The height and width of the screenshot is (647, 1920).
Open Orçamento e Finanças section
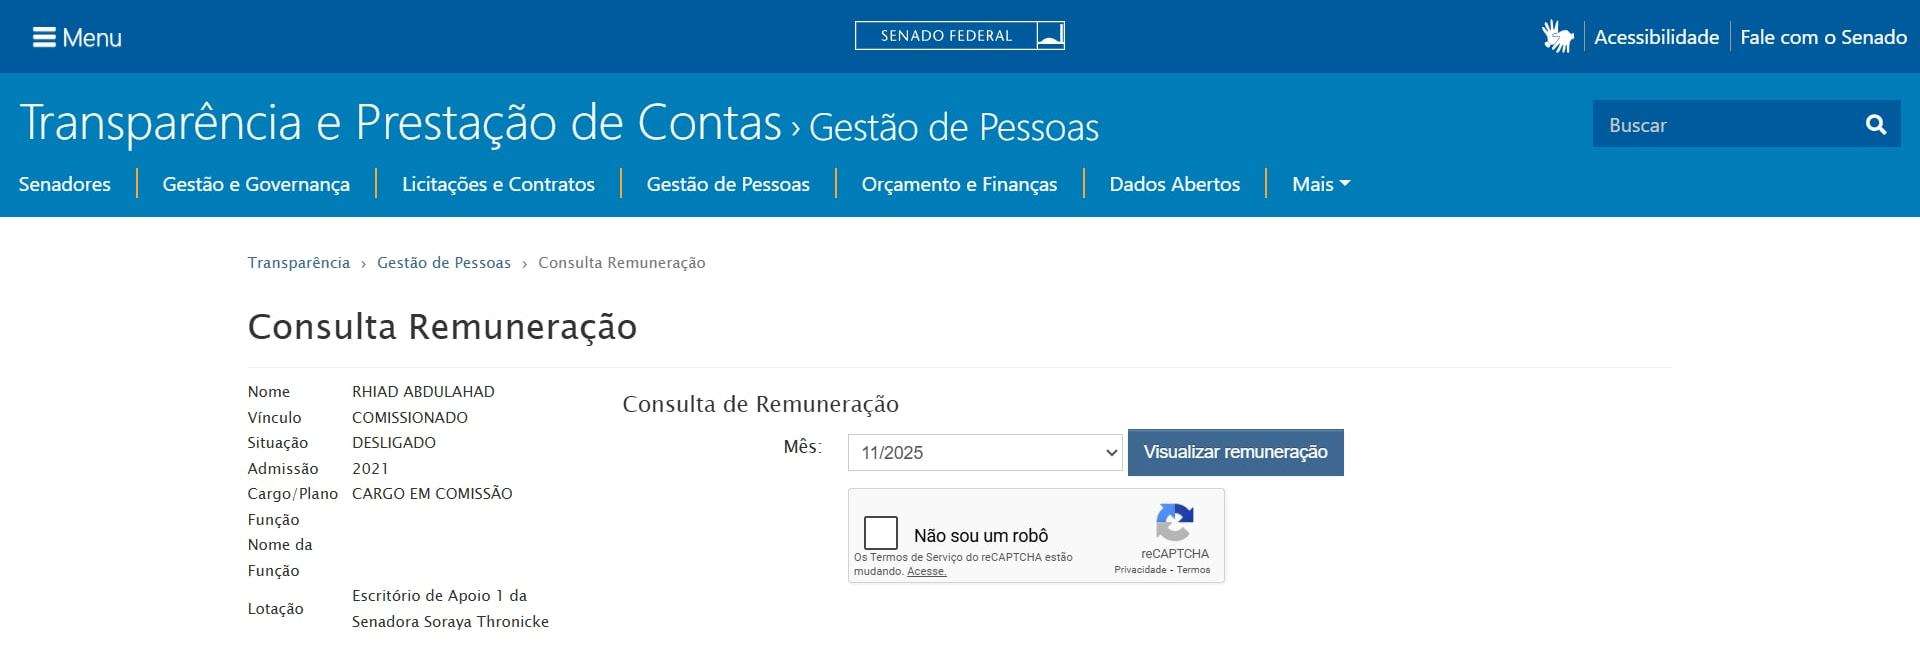coord(959,184)
